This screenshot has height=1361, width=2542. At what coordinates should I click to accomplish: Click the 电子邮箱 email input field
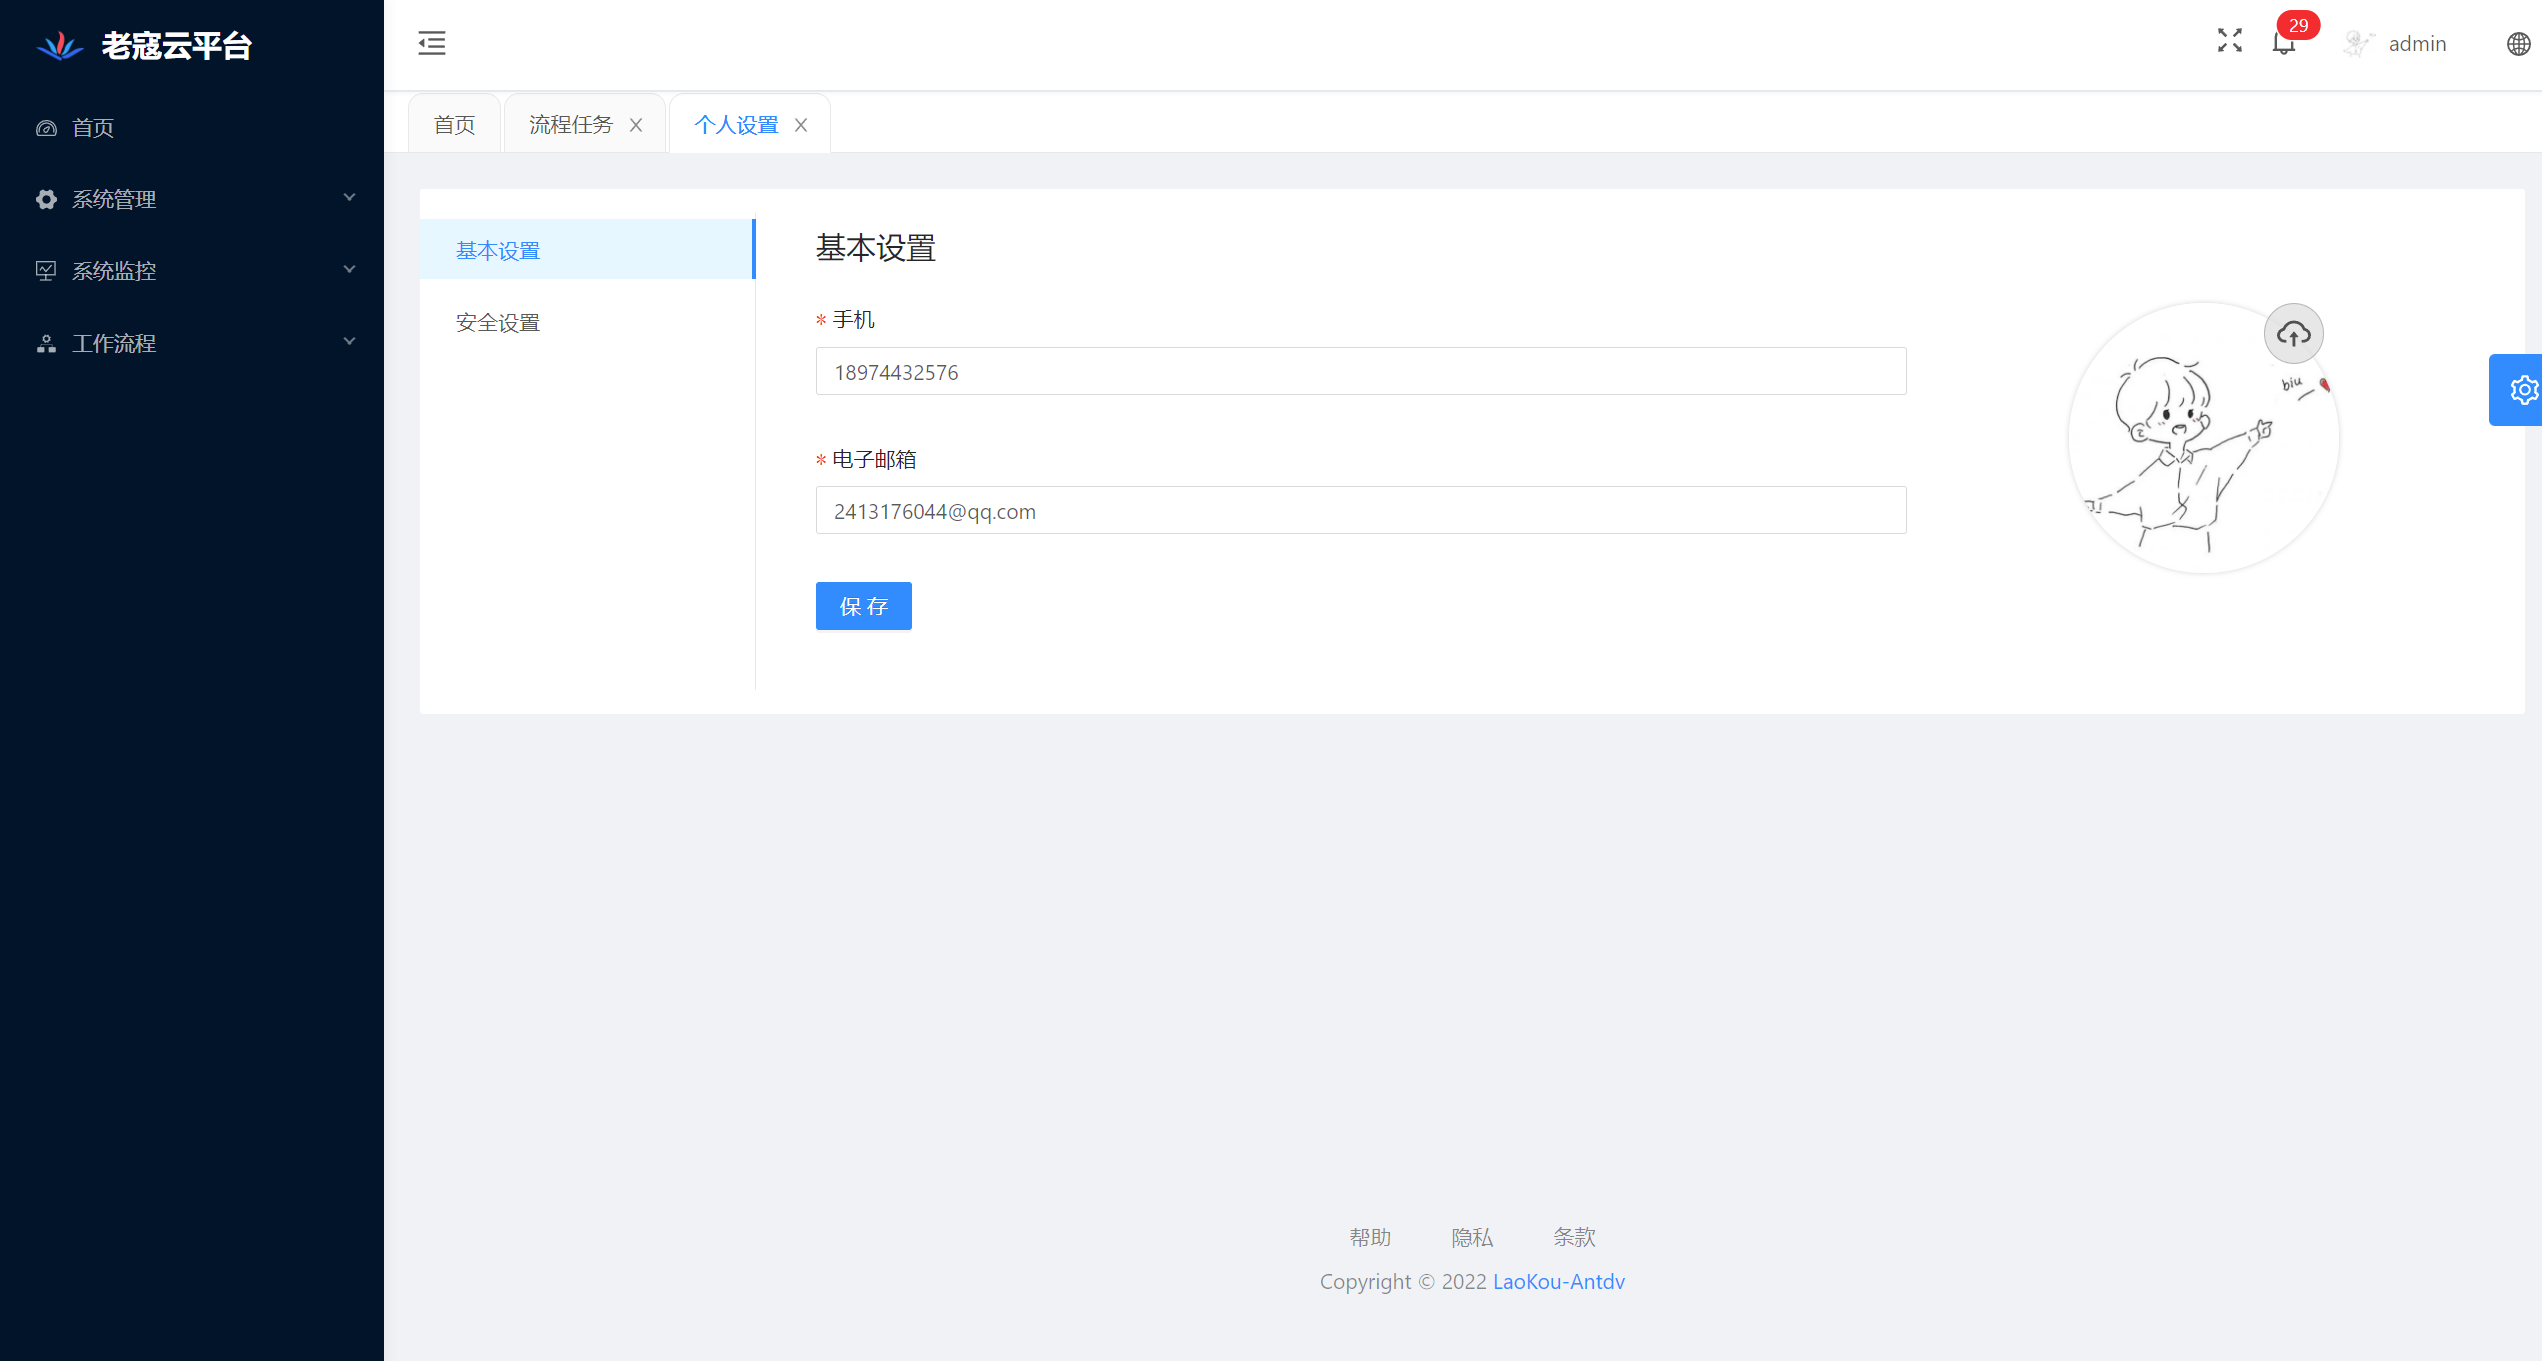tap(1360, 511)
